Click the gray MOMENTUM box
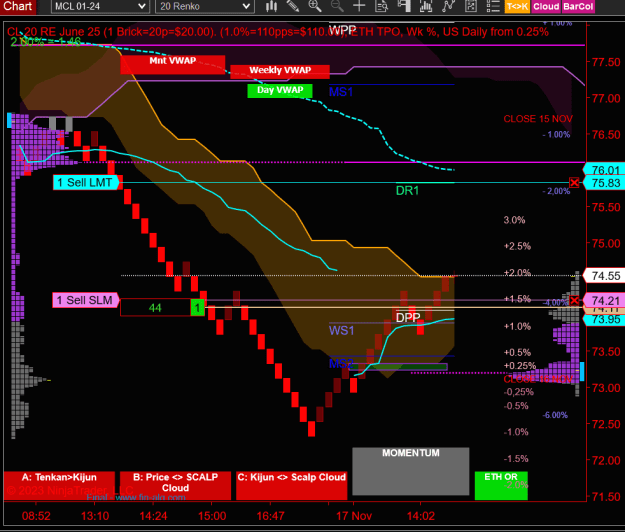Viewport: 625px width, 532px height. [411, 471]
